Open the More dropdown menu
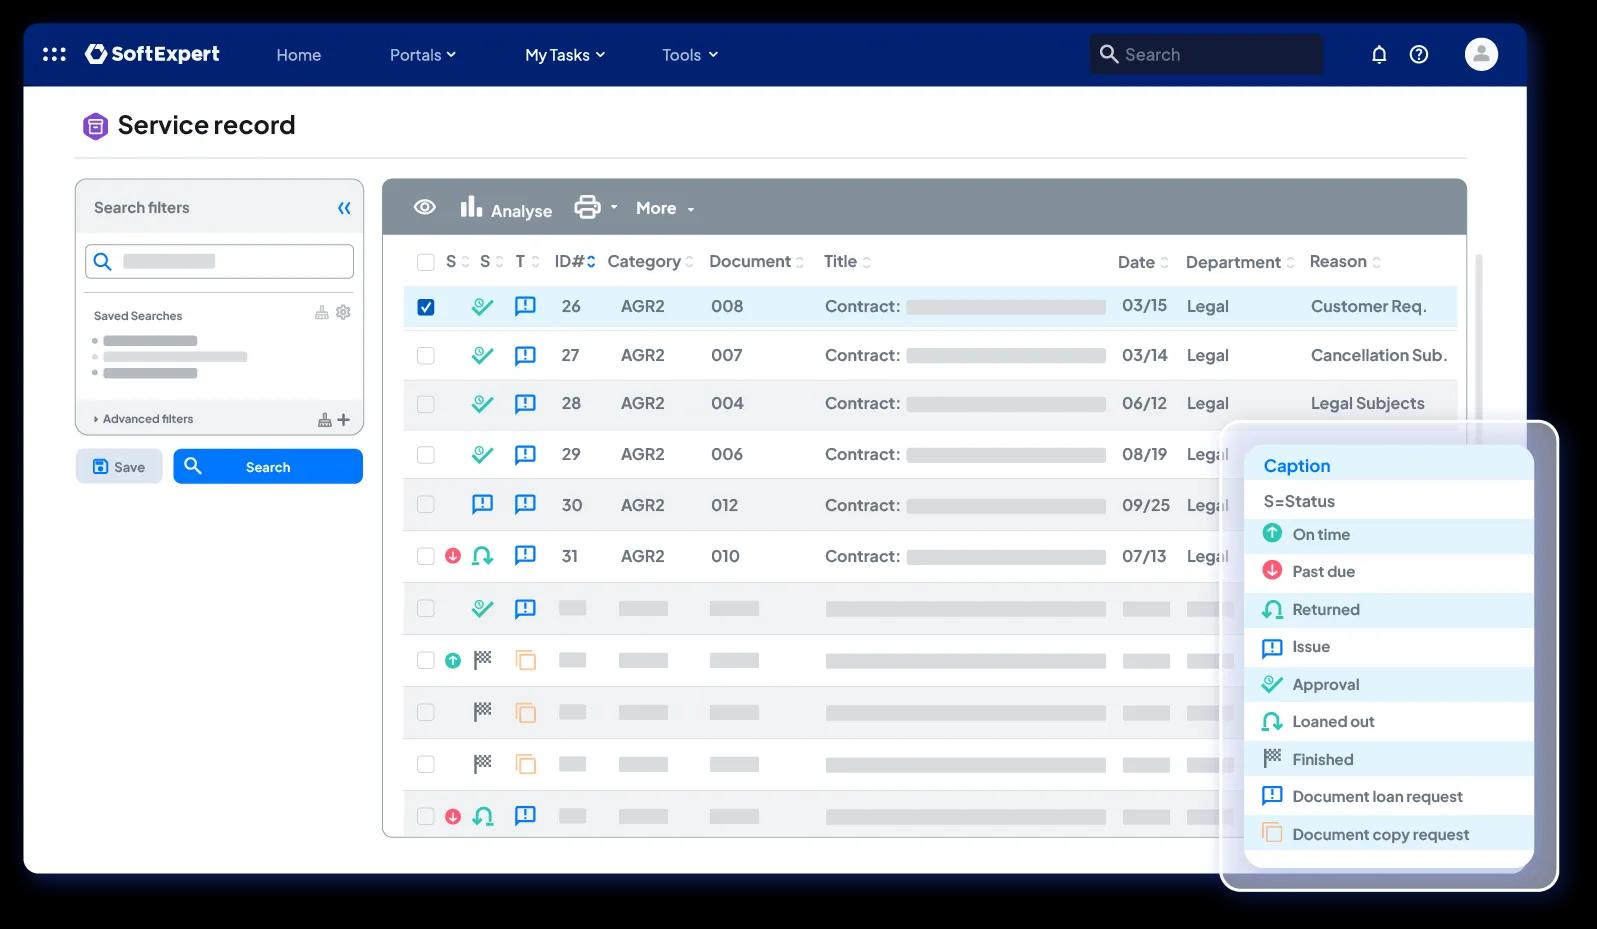Viewport: 1597px width, 929px height. click(x=665, y=208)
